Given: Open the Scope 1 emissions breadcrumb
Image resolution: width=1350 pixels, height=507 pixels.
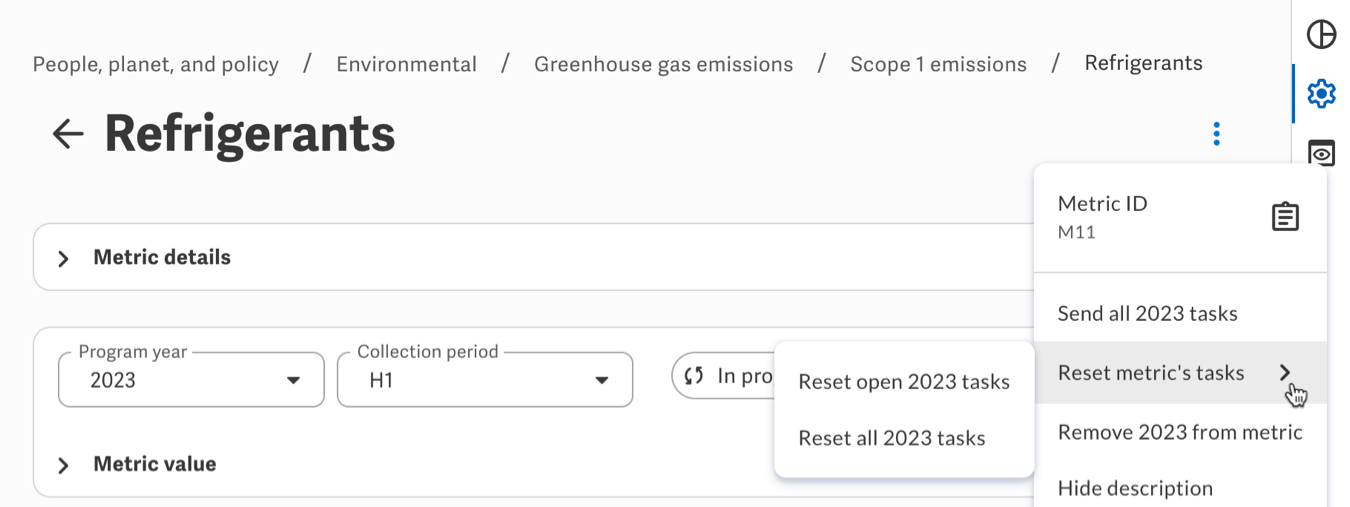Looking at the screenshot, I should click(x=938, y=65).
